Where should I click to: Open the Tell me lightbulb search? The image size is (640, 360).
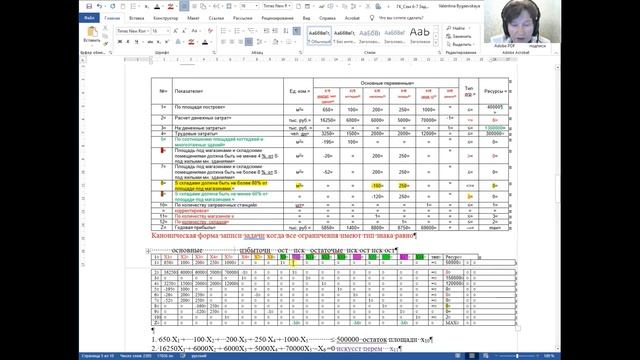[x=371, y=18]
